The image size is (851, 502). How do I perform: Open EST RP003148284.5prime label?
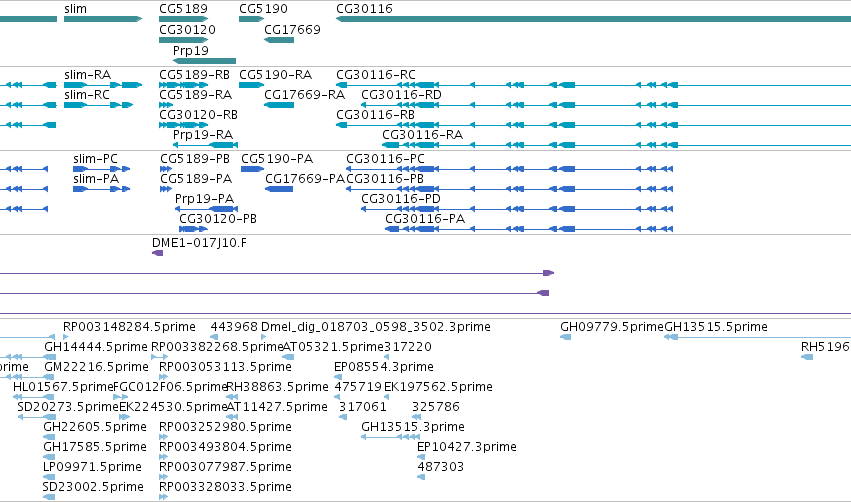(129, 327)
